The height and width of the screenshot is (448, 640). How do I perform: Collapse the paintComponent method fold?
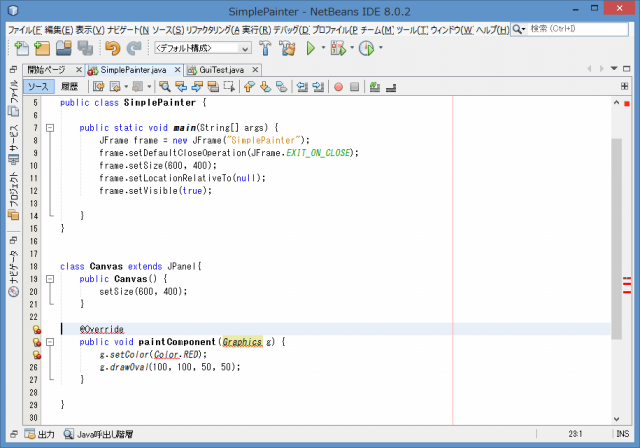tap(50, 342)
